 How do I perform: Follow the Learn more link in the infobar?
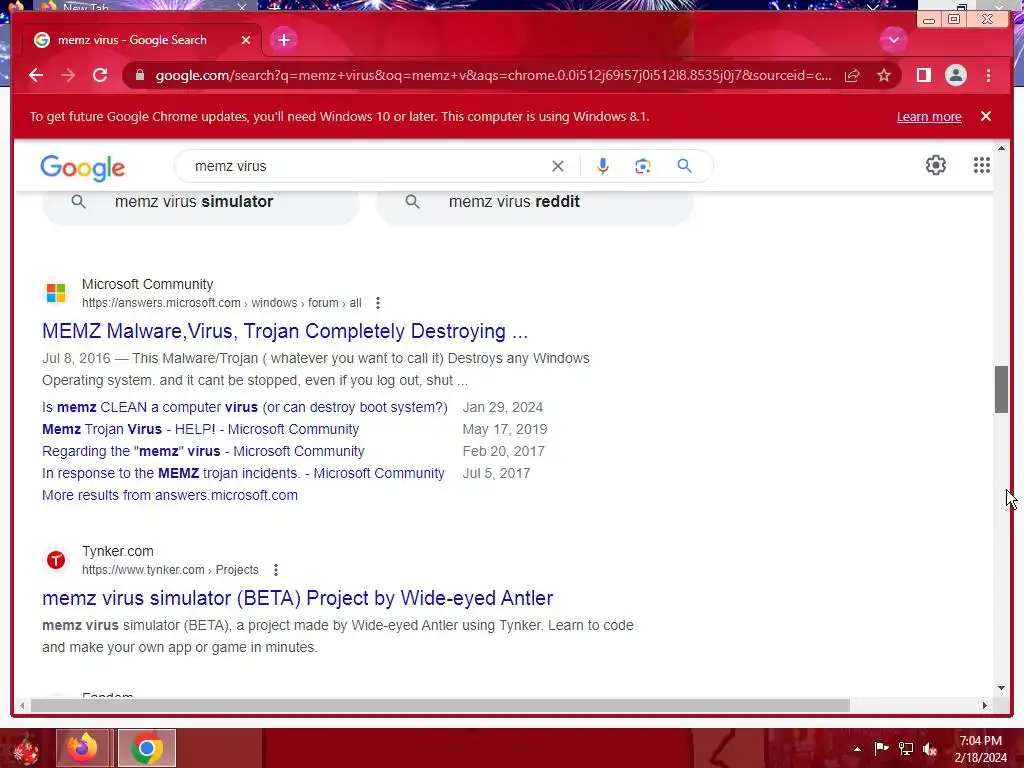pyautogui.click(x=929, y=116)
